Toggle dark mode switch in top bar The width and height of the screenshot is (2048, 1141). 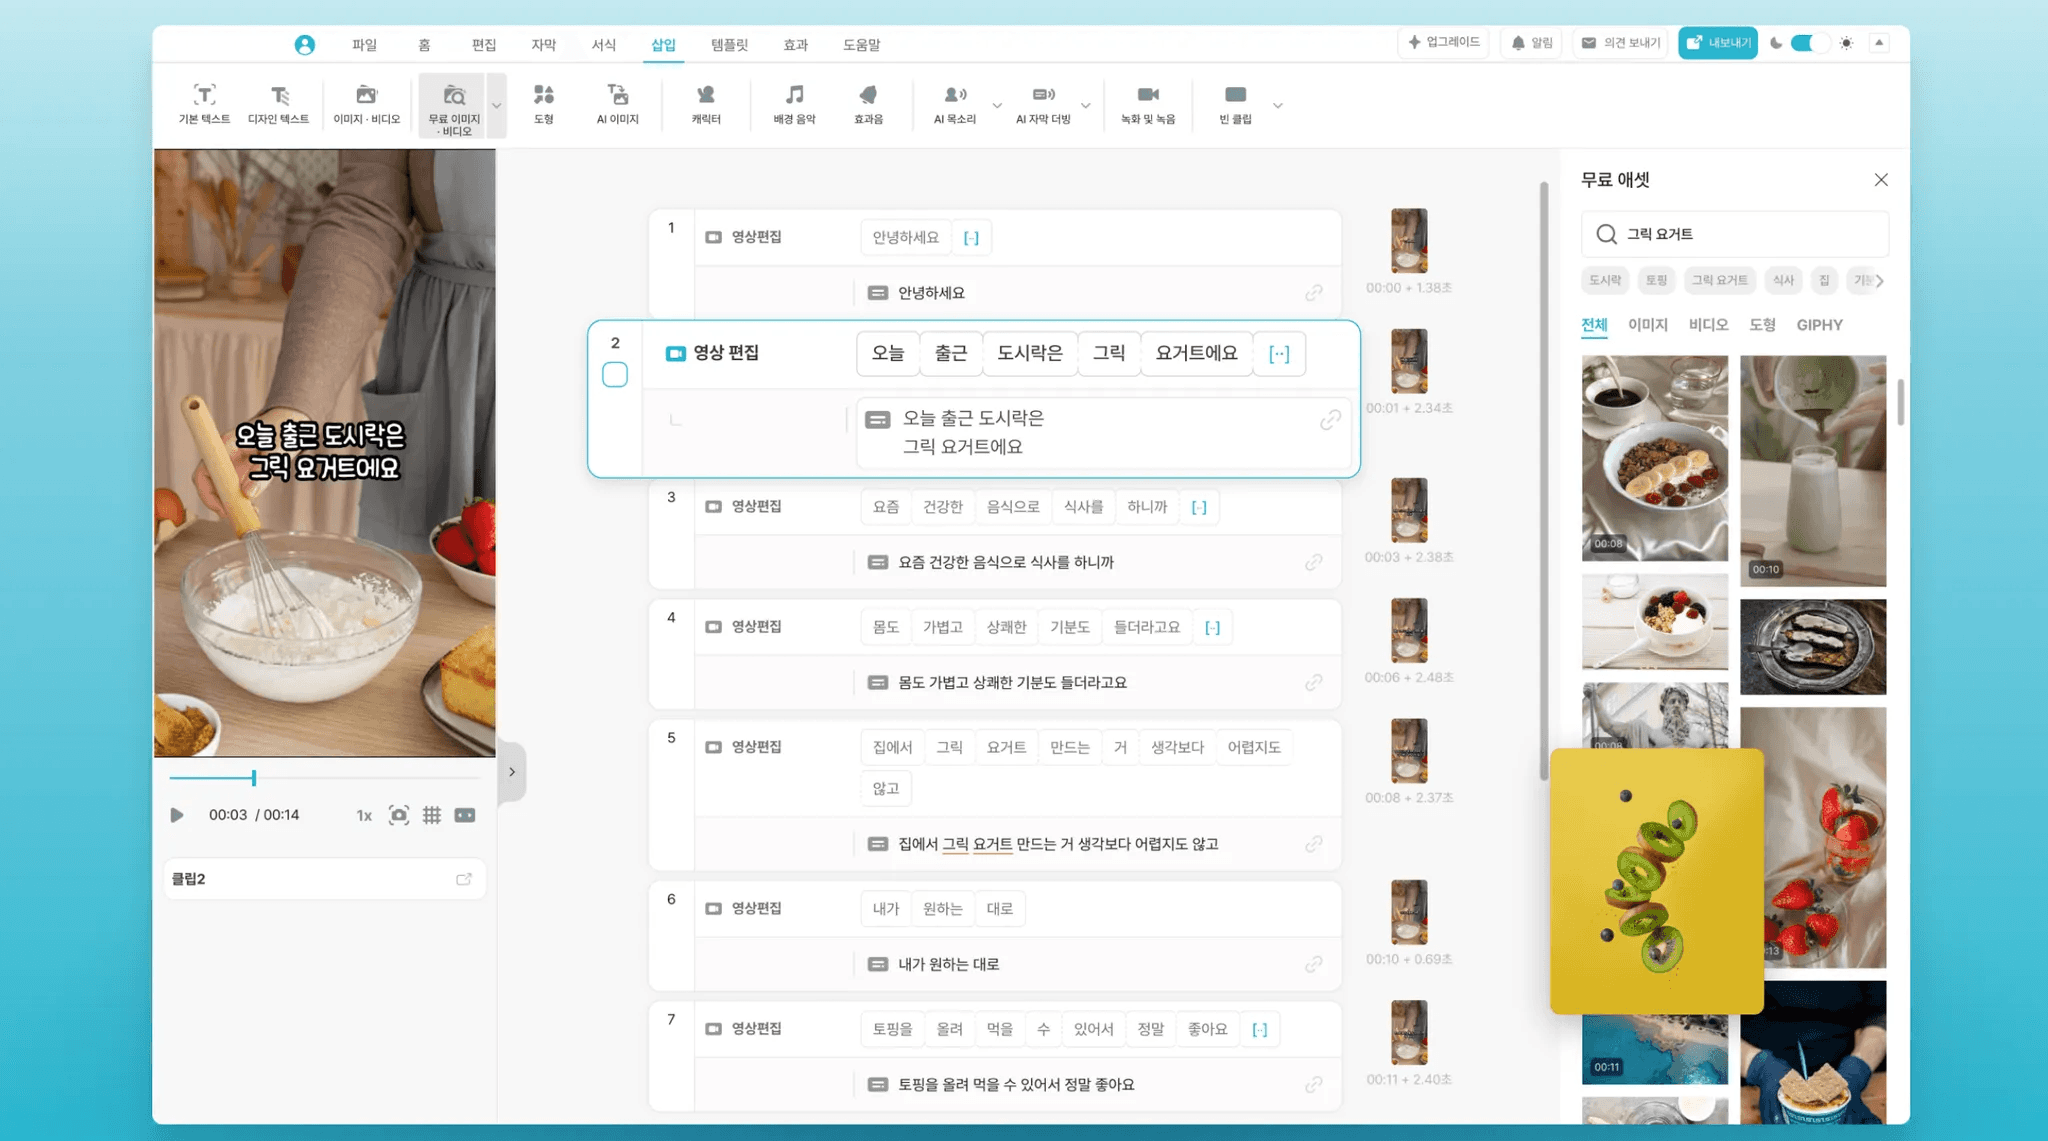point(1809,43)
